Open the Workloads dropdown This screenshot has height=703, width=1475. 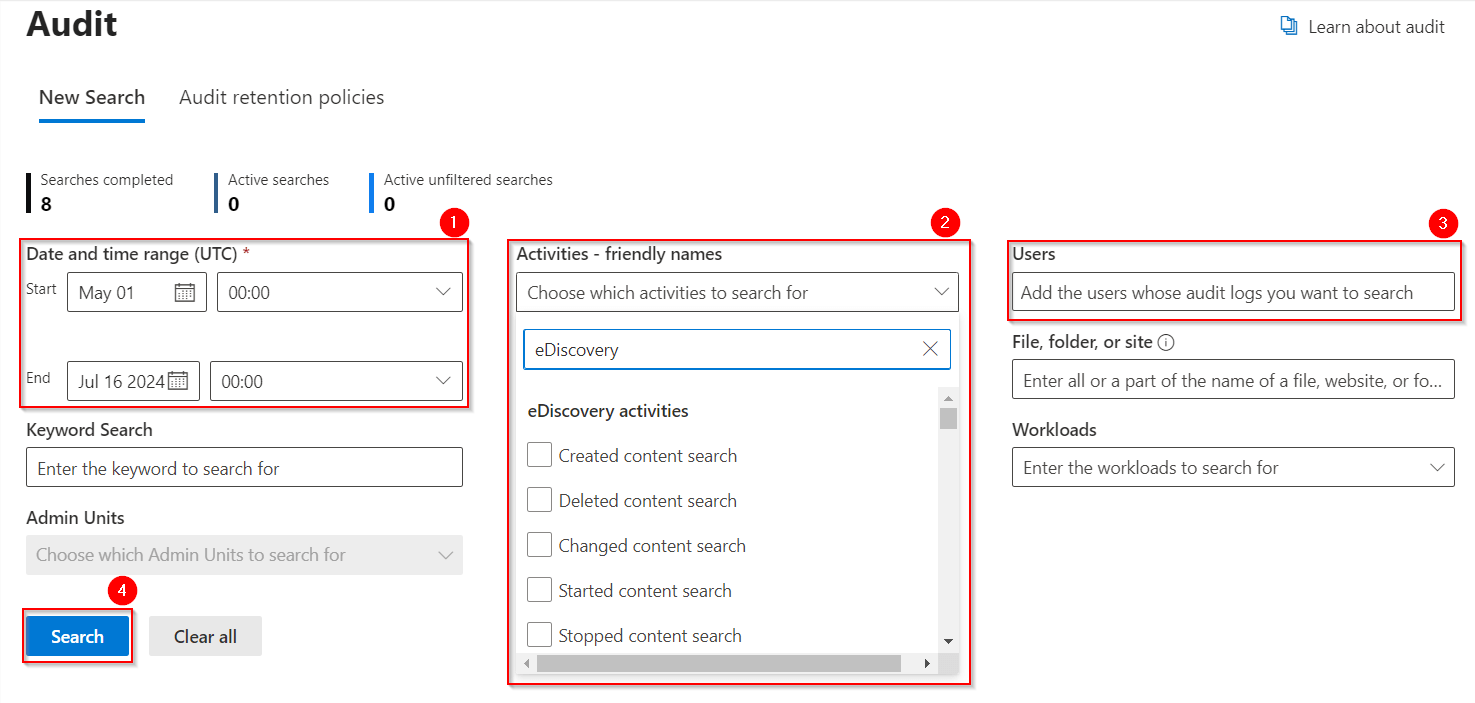point(1436,467)
